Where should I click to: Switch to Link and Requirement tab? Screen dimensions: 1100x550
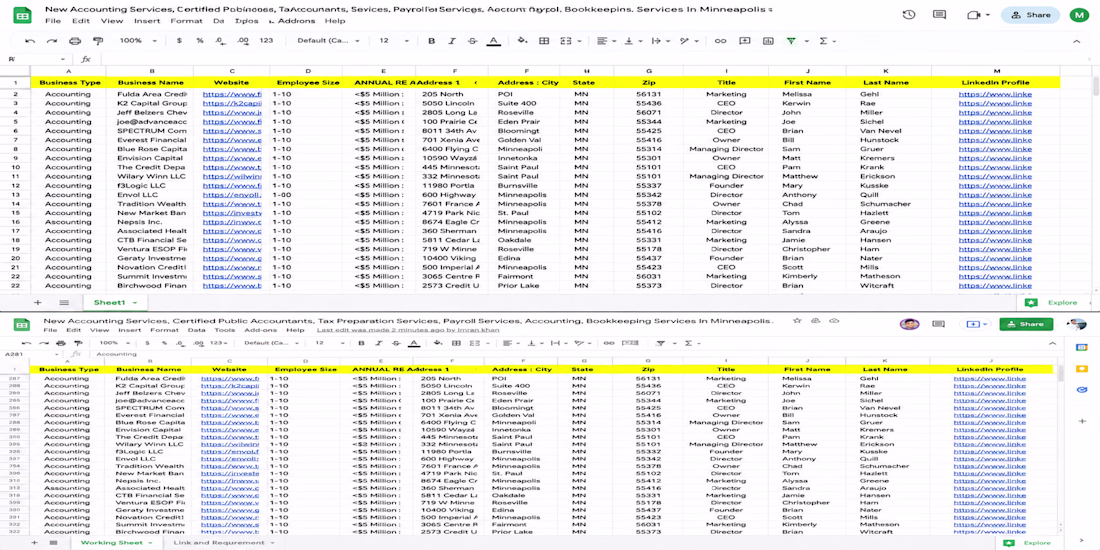click(x=217, y=542)
